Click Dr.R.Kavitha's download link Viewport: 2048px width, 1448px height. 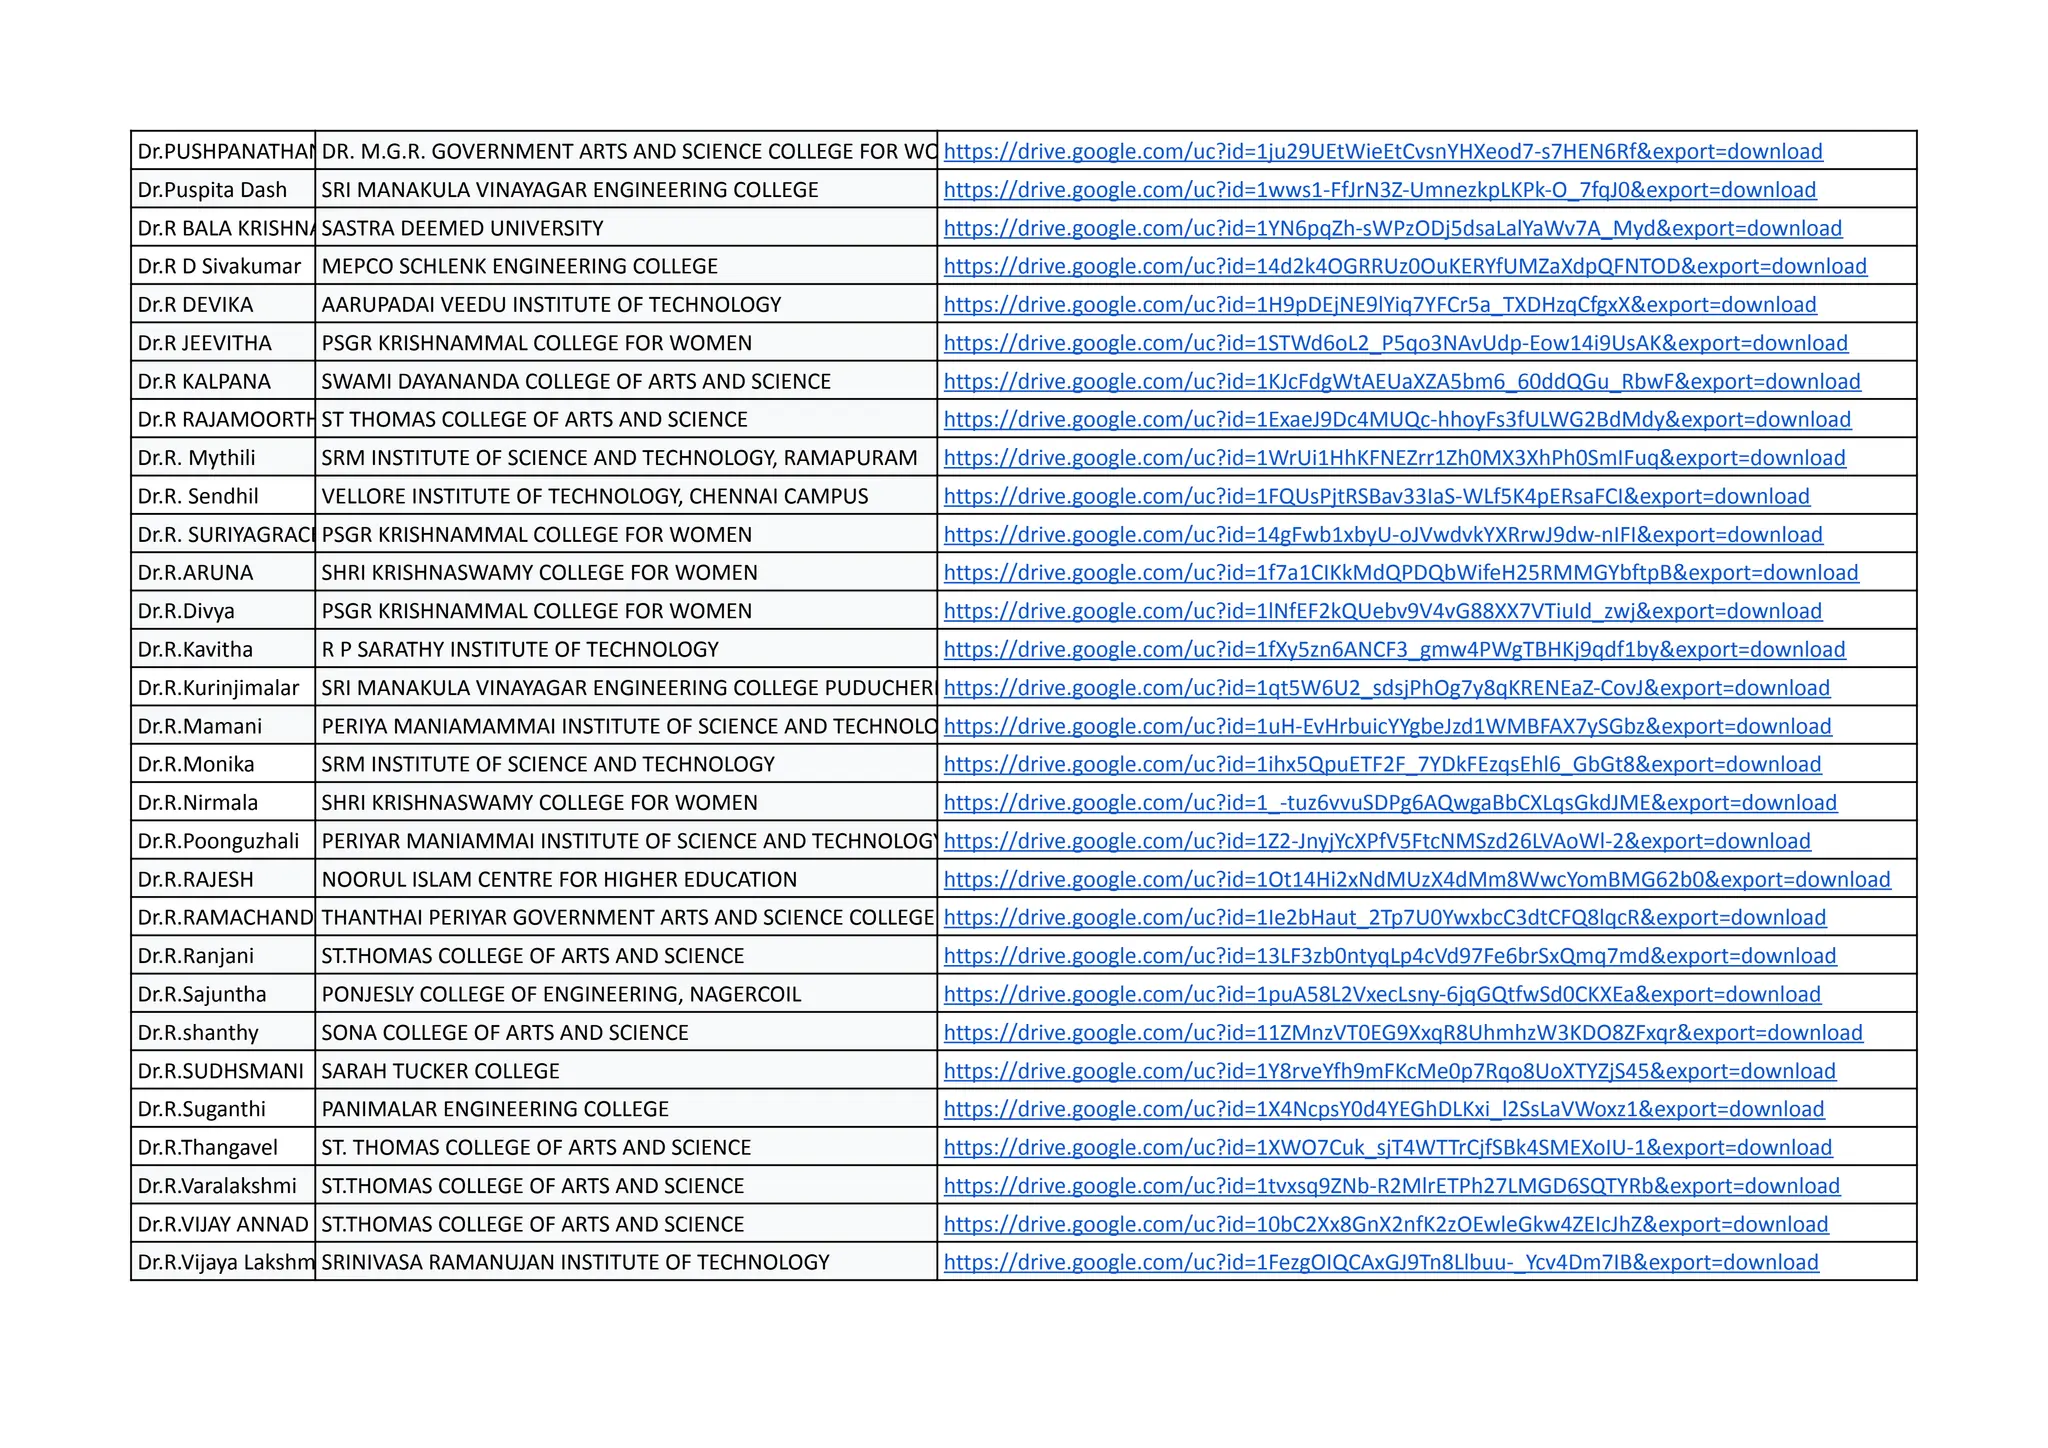[x=1394, y=650]
